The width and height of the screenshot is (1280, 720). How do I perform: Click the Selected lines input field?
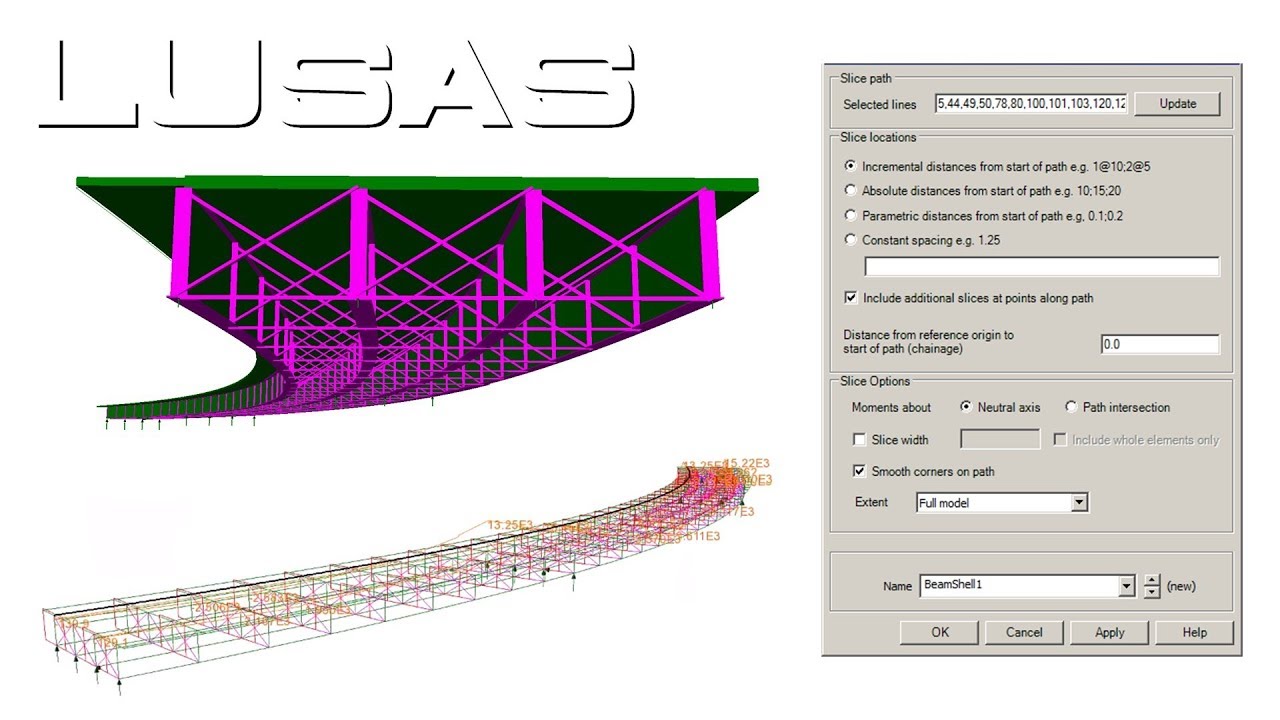1031,104
